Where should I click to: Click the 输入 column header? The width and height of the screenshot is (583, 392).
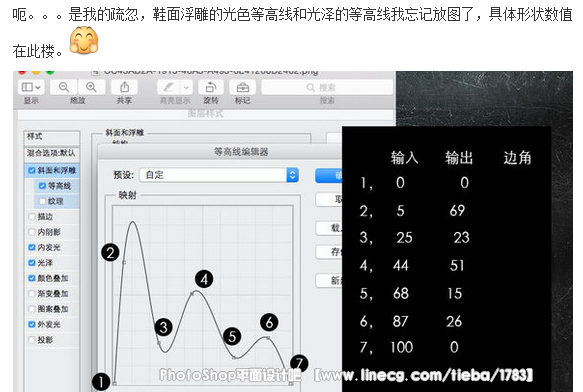[405, 158]
